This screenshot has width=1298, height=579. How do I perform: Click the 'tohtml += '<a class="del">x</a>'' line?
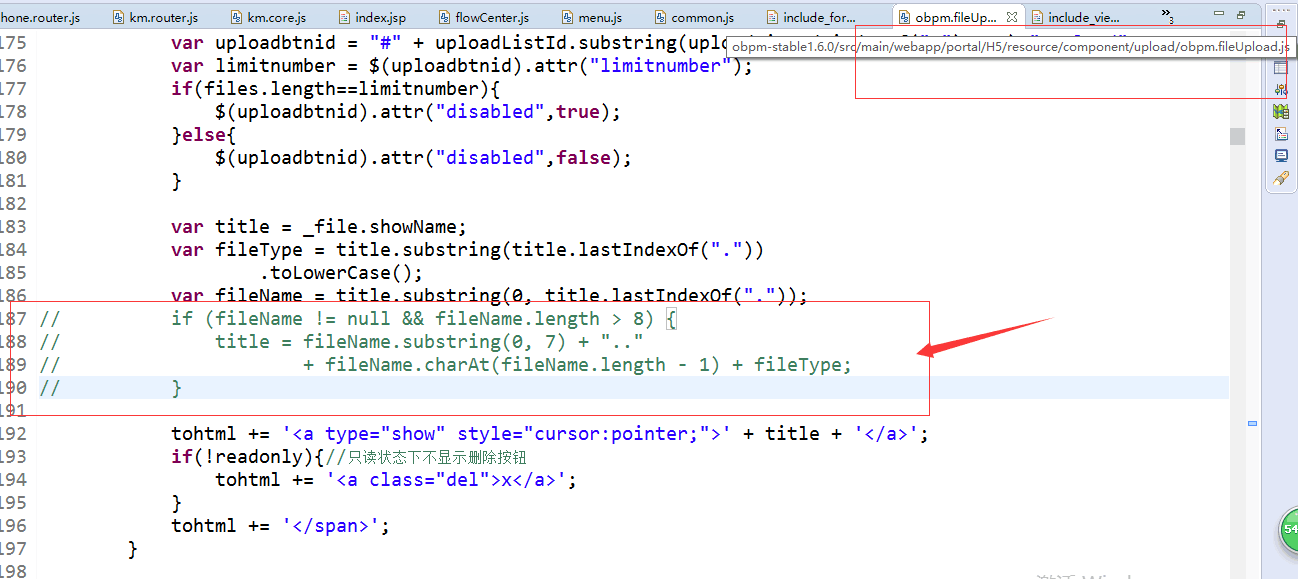click(395, 480)
